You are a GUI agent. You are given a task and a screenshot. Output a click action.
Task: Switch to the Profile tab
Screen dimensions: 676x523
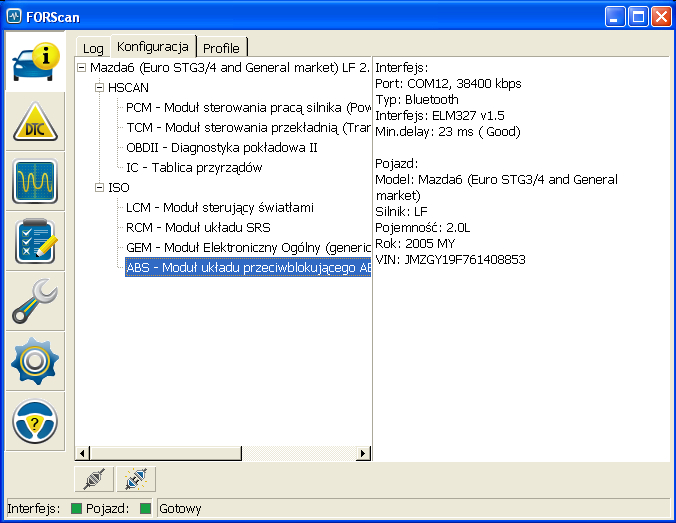point(221,48)
